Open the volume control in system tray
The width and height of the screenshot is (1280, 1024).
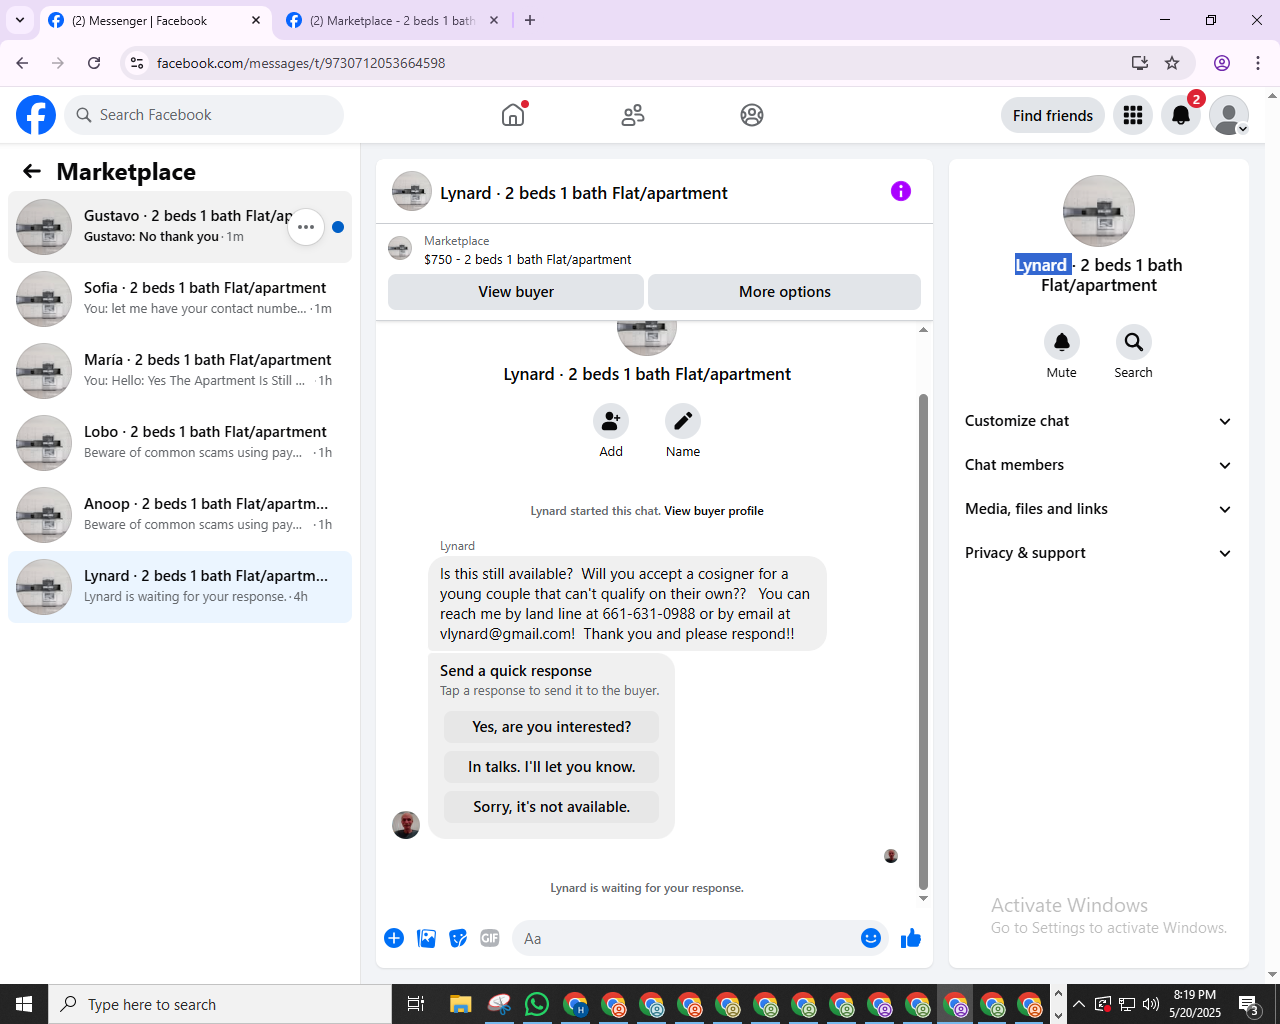point(1151,1004)
